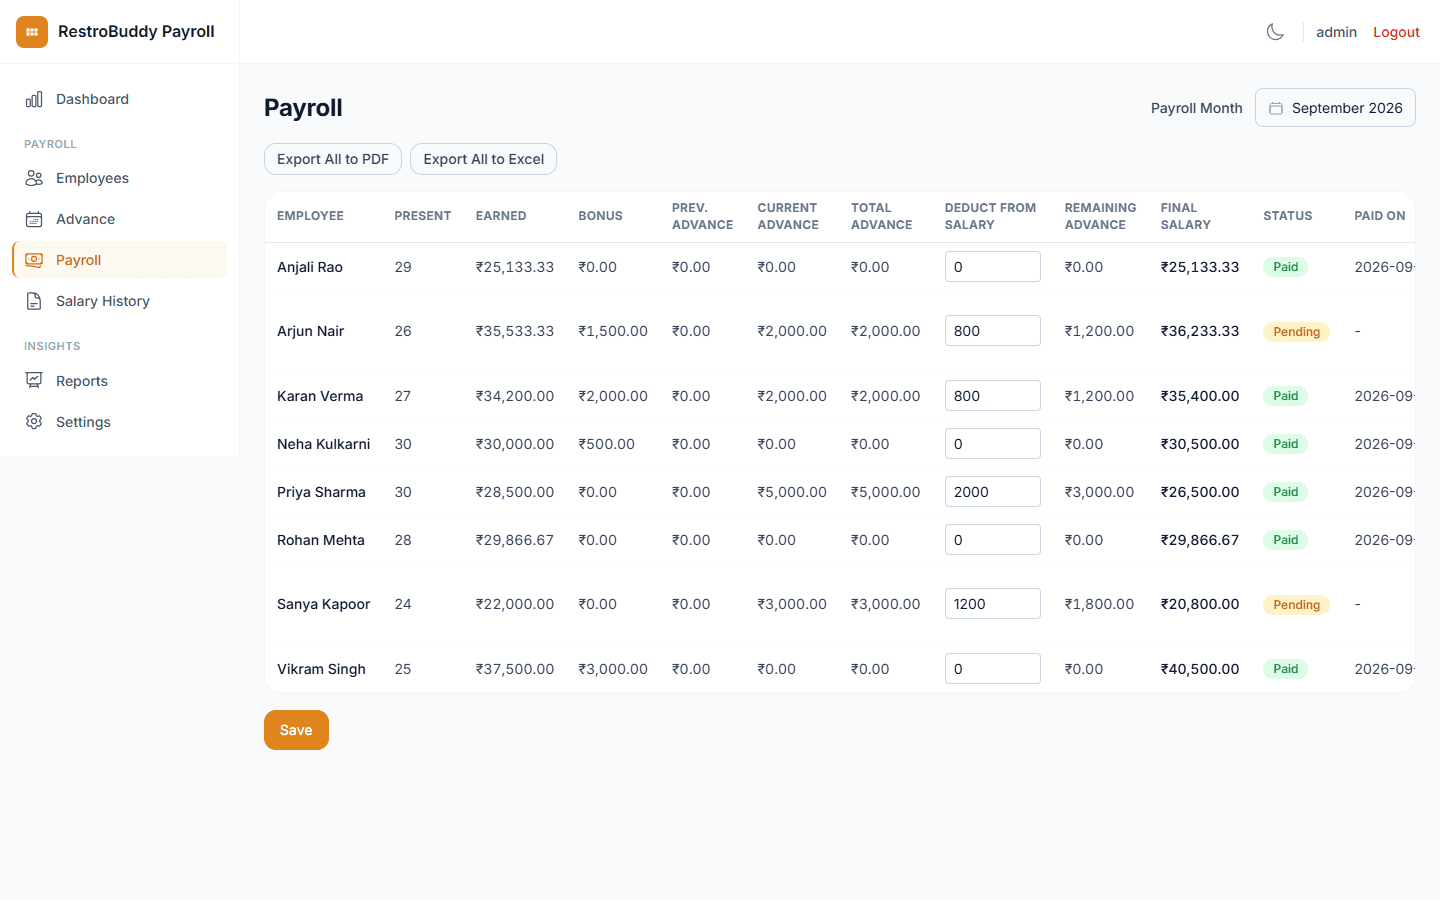Click the Reports chart icon
Viewport: 1440px width, 900px height.
pos(34,381)
